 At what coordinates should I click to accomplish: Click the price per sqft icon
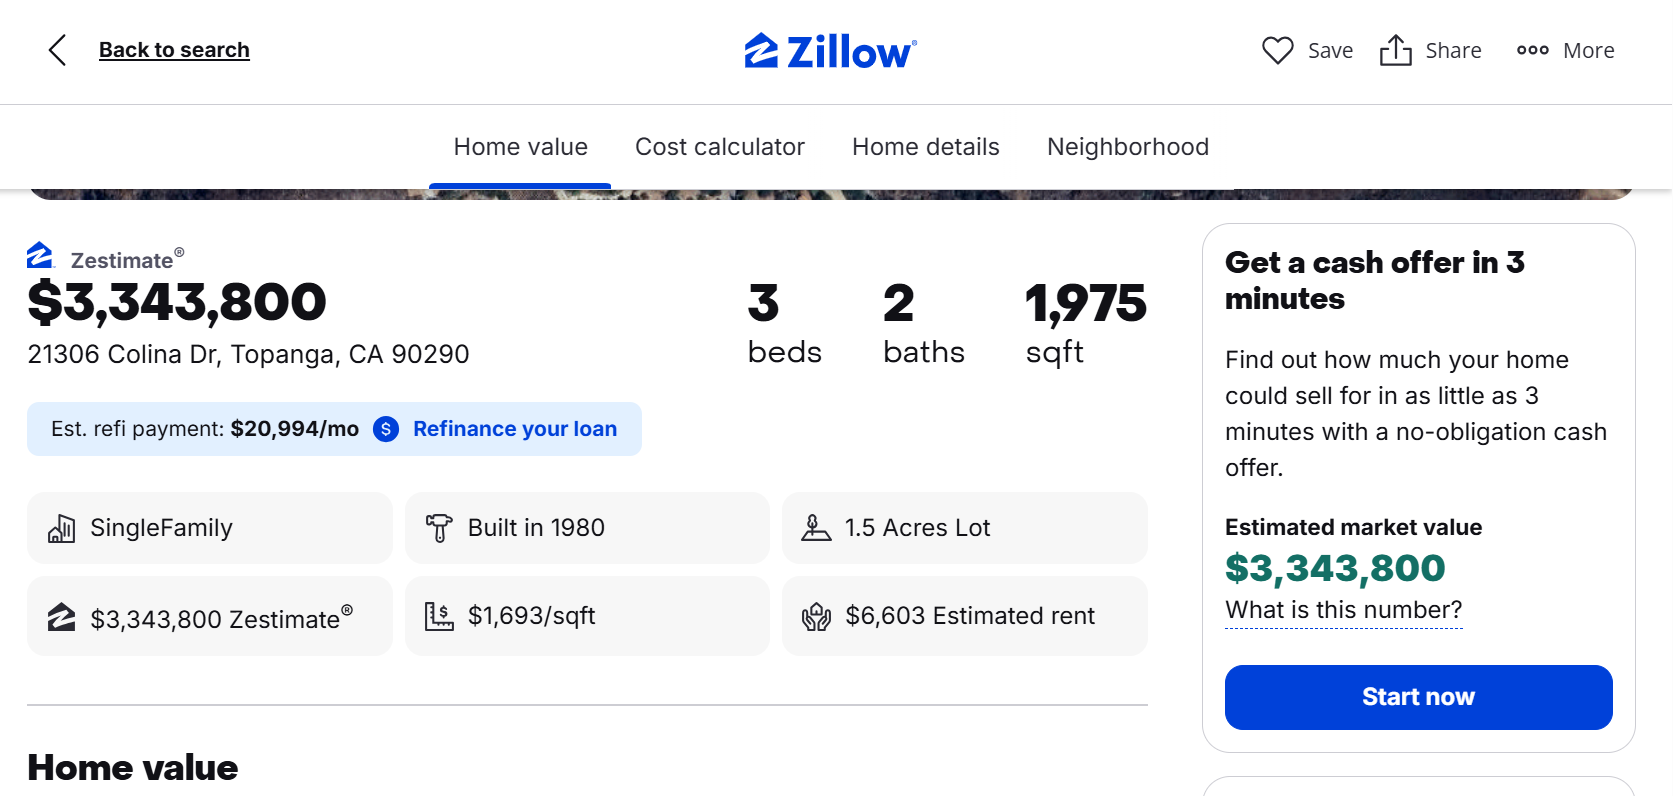[439, 616]
